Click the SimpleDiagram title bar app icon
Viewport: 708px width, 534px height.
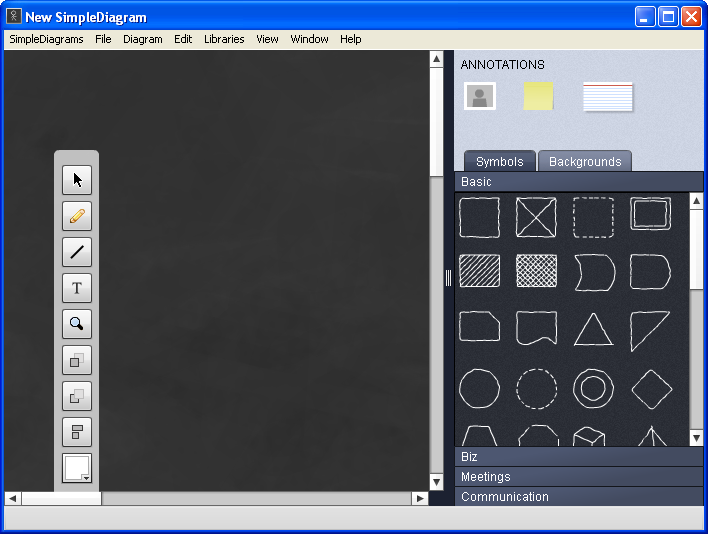14,17
